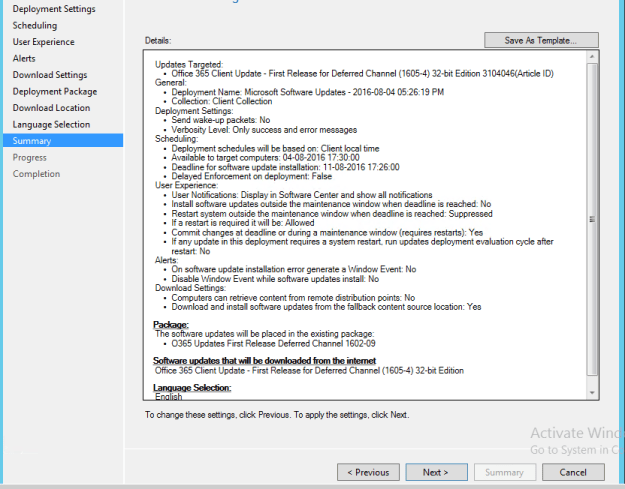
Task: Open the Scheduling wizard page
Action: [x=35, y=26]
